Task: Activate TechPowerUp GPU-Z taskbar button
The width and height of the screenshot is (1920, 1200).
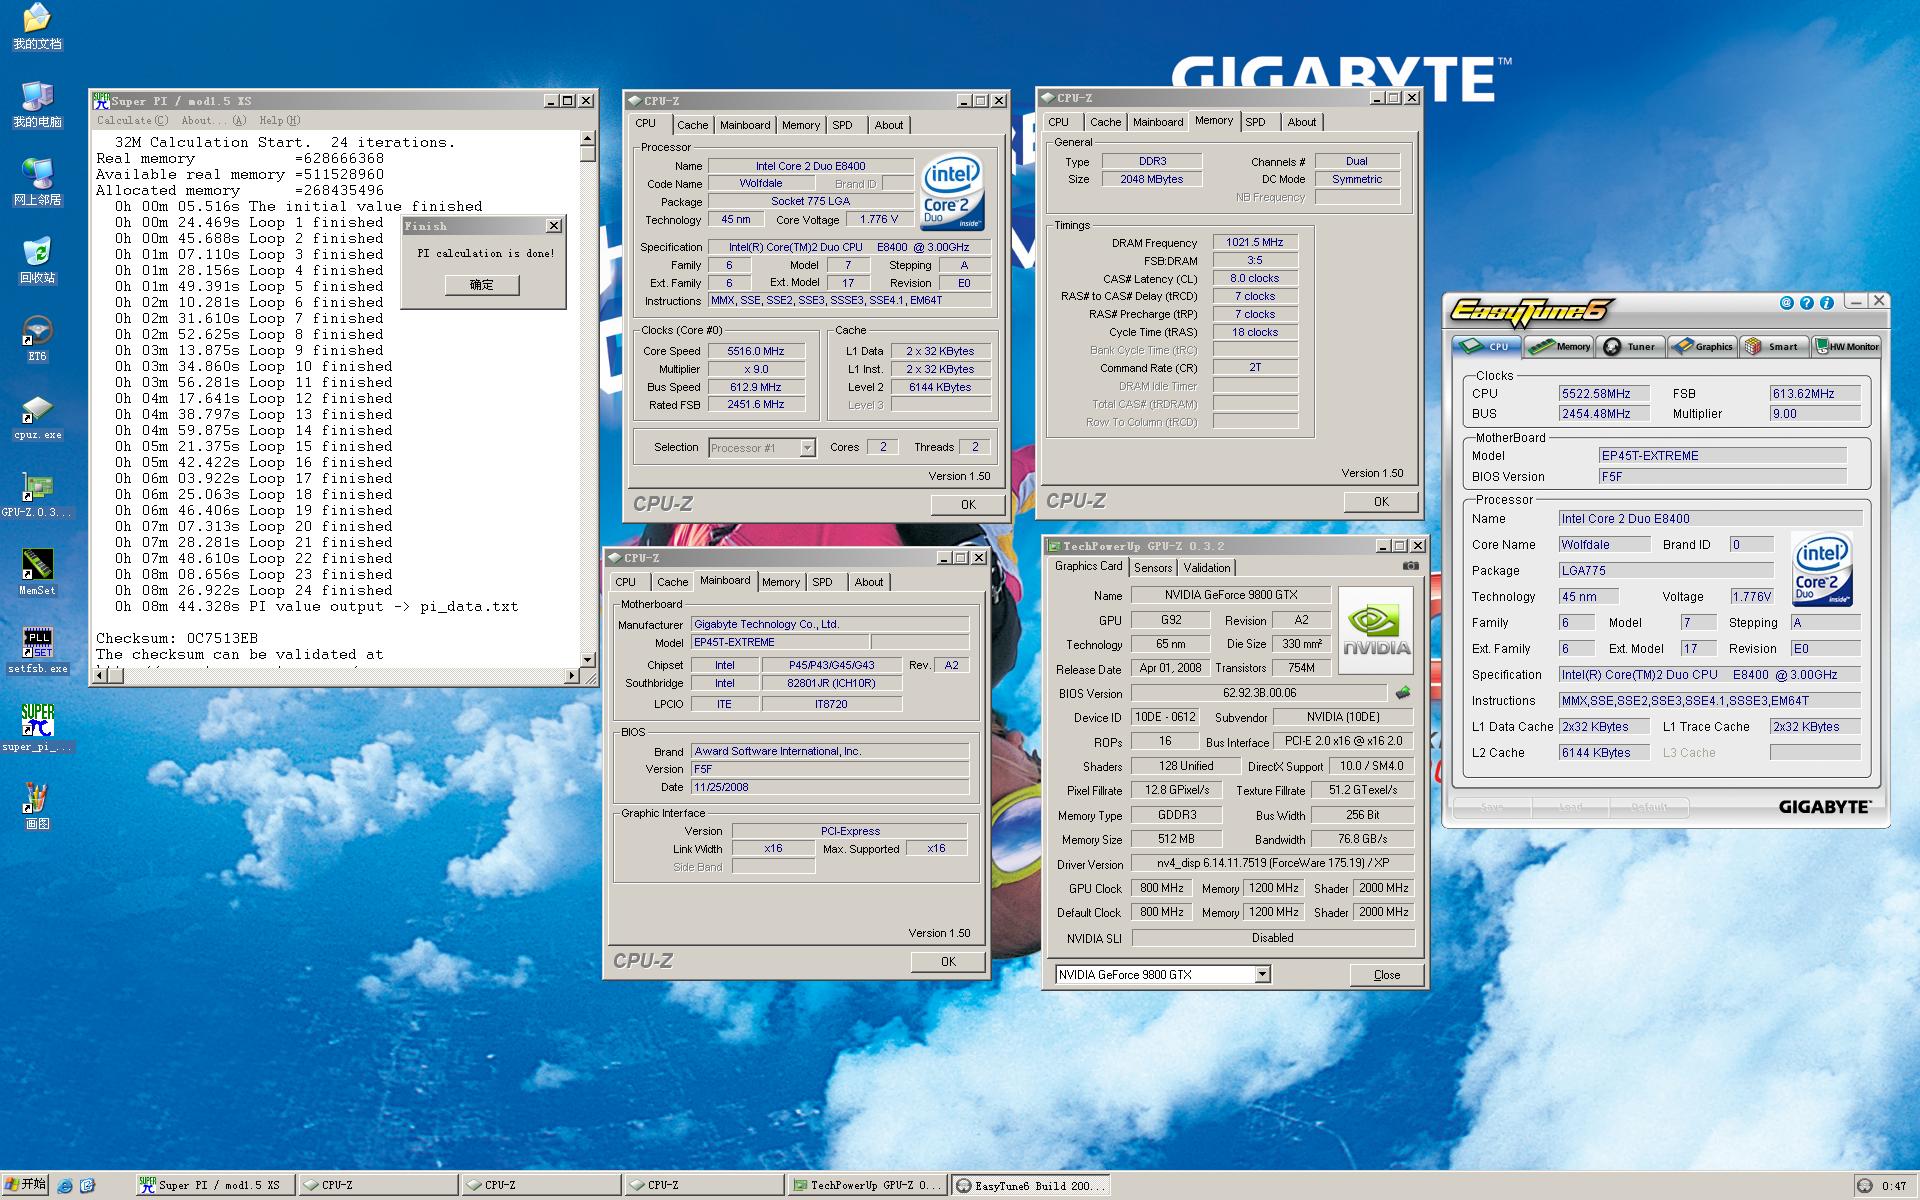Action: point(866,1185)
